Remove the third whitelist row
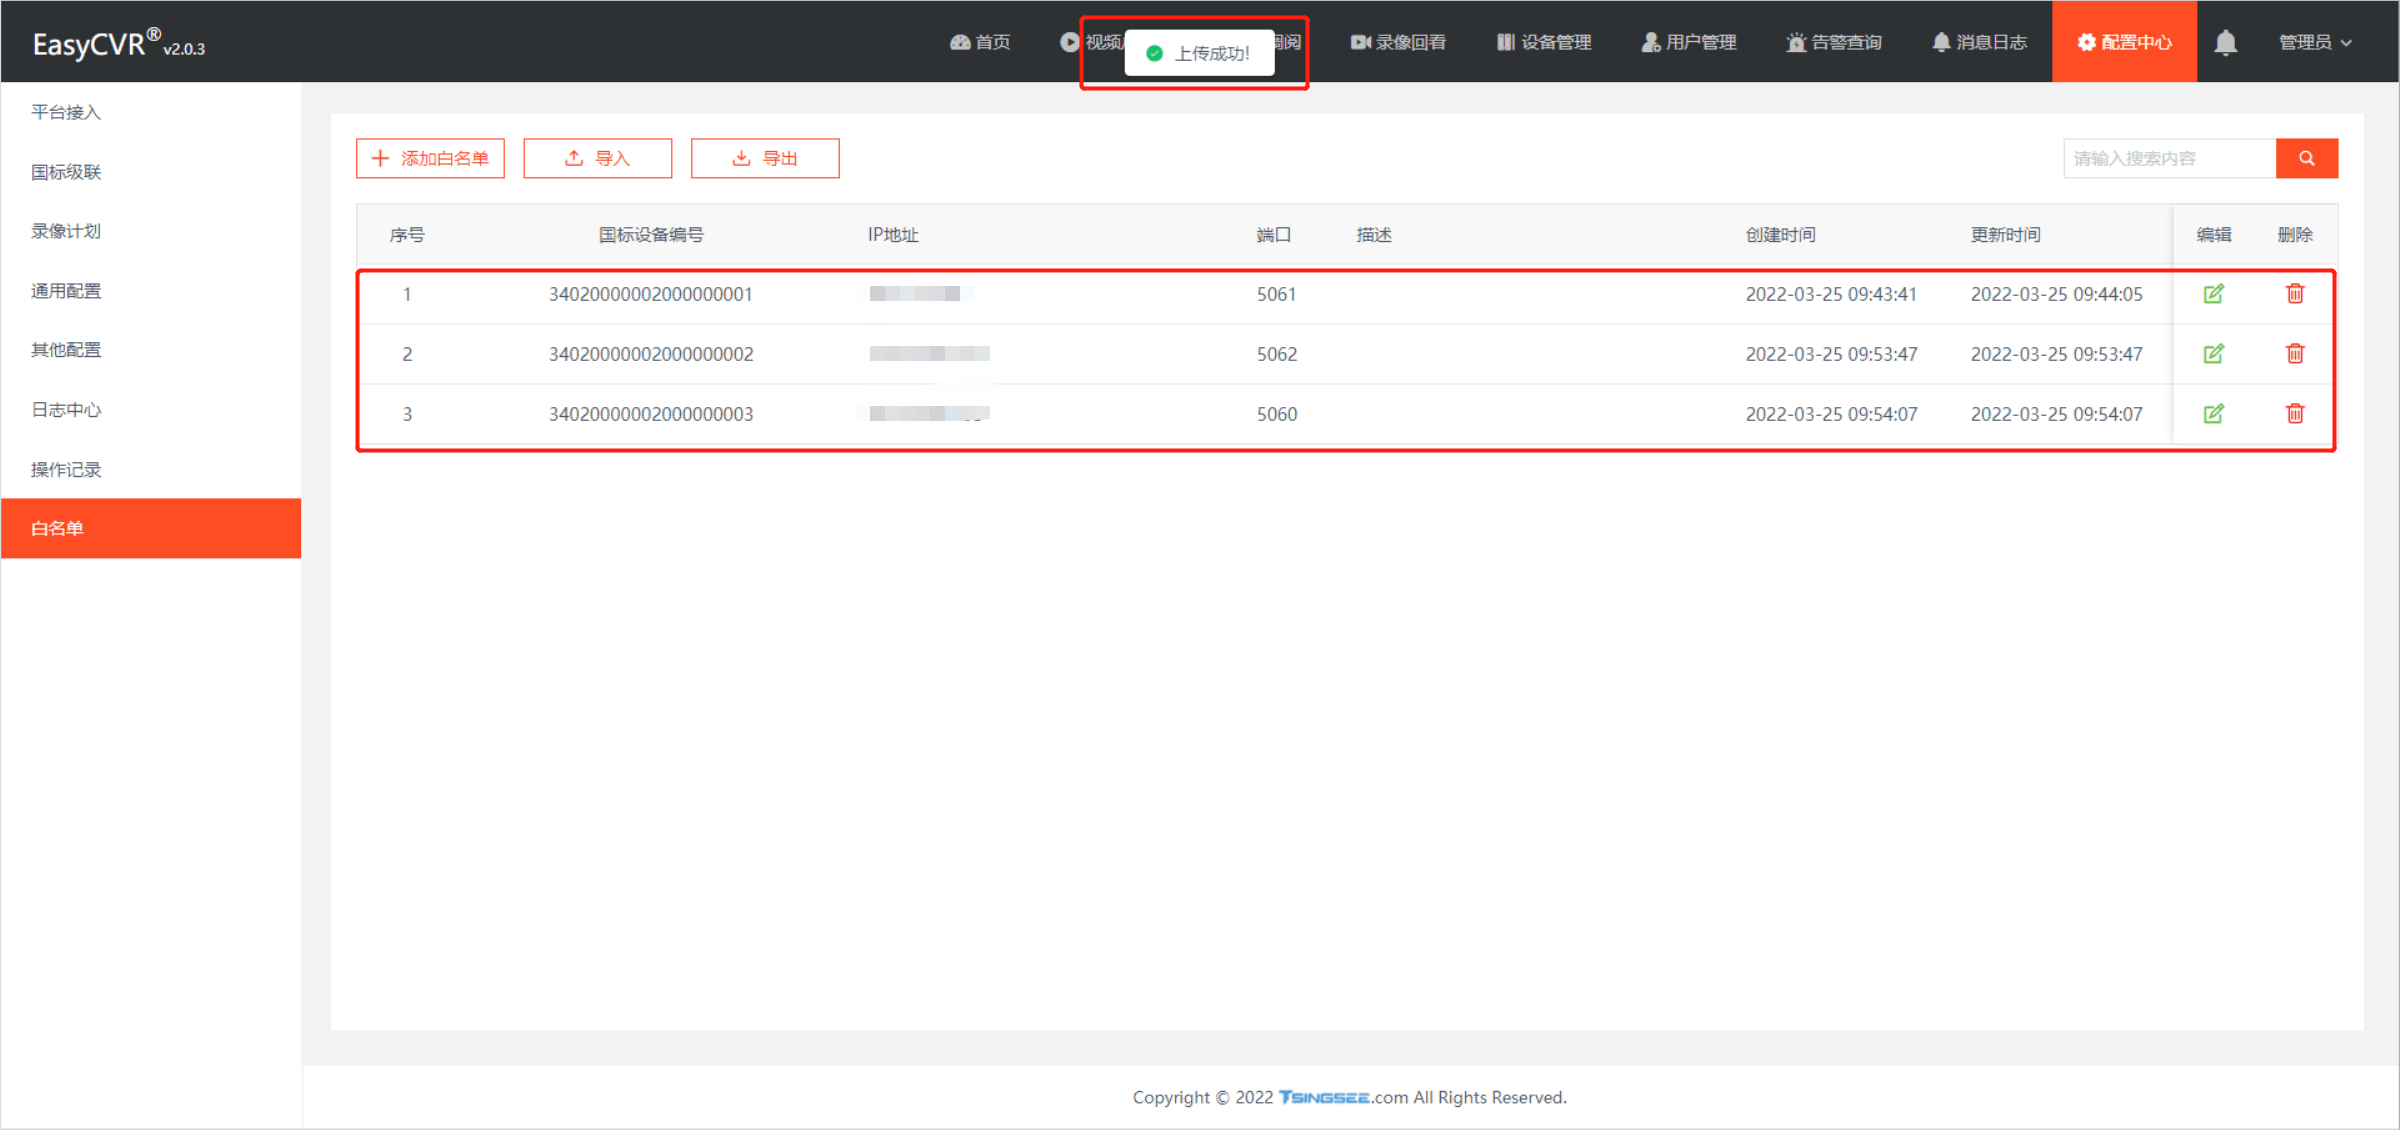This screenshot has height=1130, width=2400. click(2295, 414)
